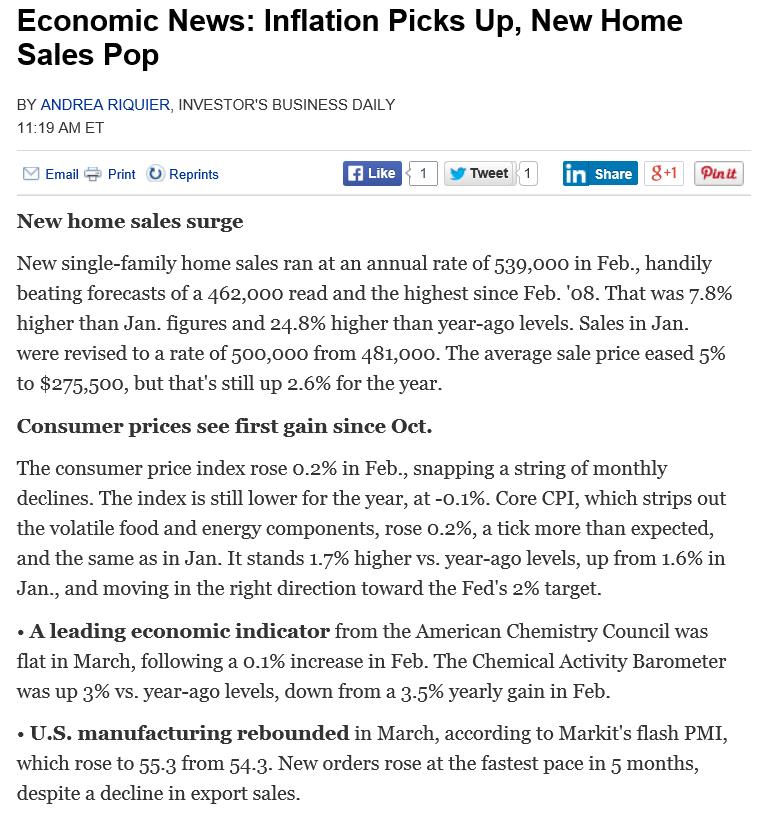The width and height of the screenshot is (767, 818).
Task: Click the Email text link
Action: point(62,174)
